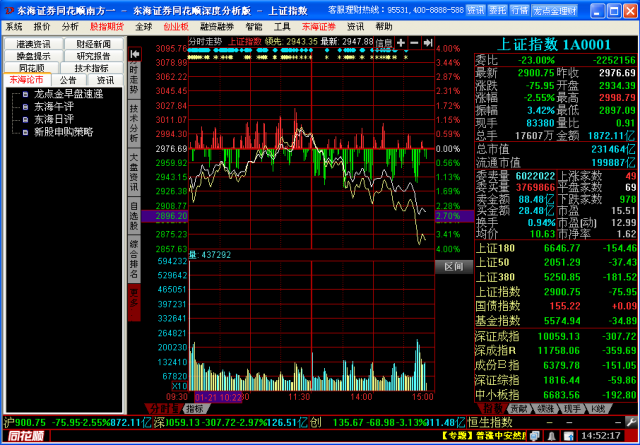Open the 工具 menu

[x=282, y=27]
